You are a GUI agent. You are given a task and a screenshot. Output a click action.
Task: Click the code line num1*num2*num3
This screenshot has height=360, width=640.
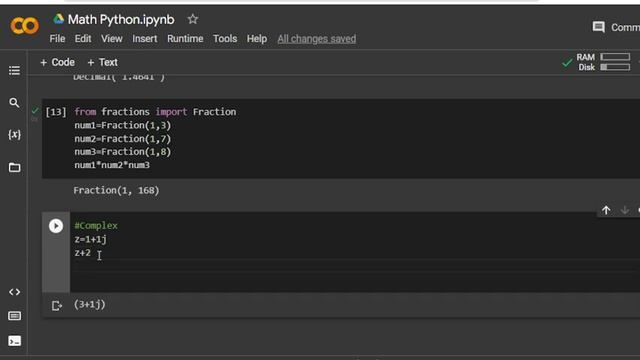coord(112,165)
